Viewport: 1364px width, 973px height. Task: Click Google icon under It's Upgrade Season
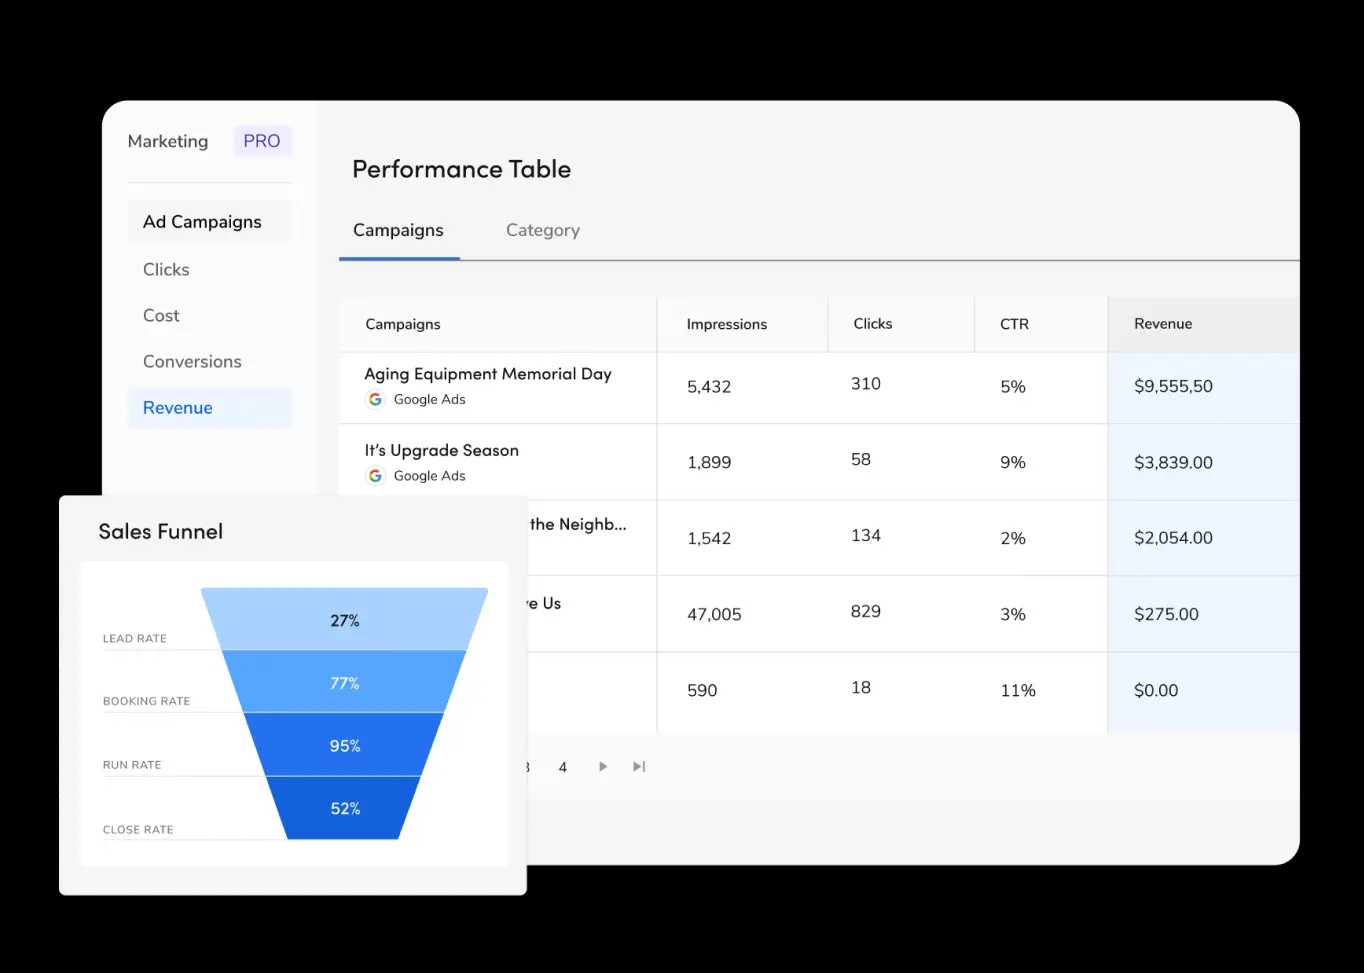[375, 476]
